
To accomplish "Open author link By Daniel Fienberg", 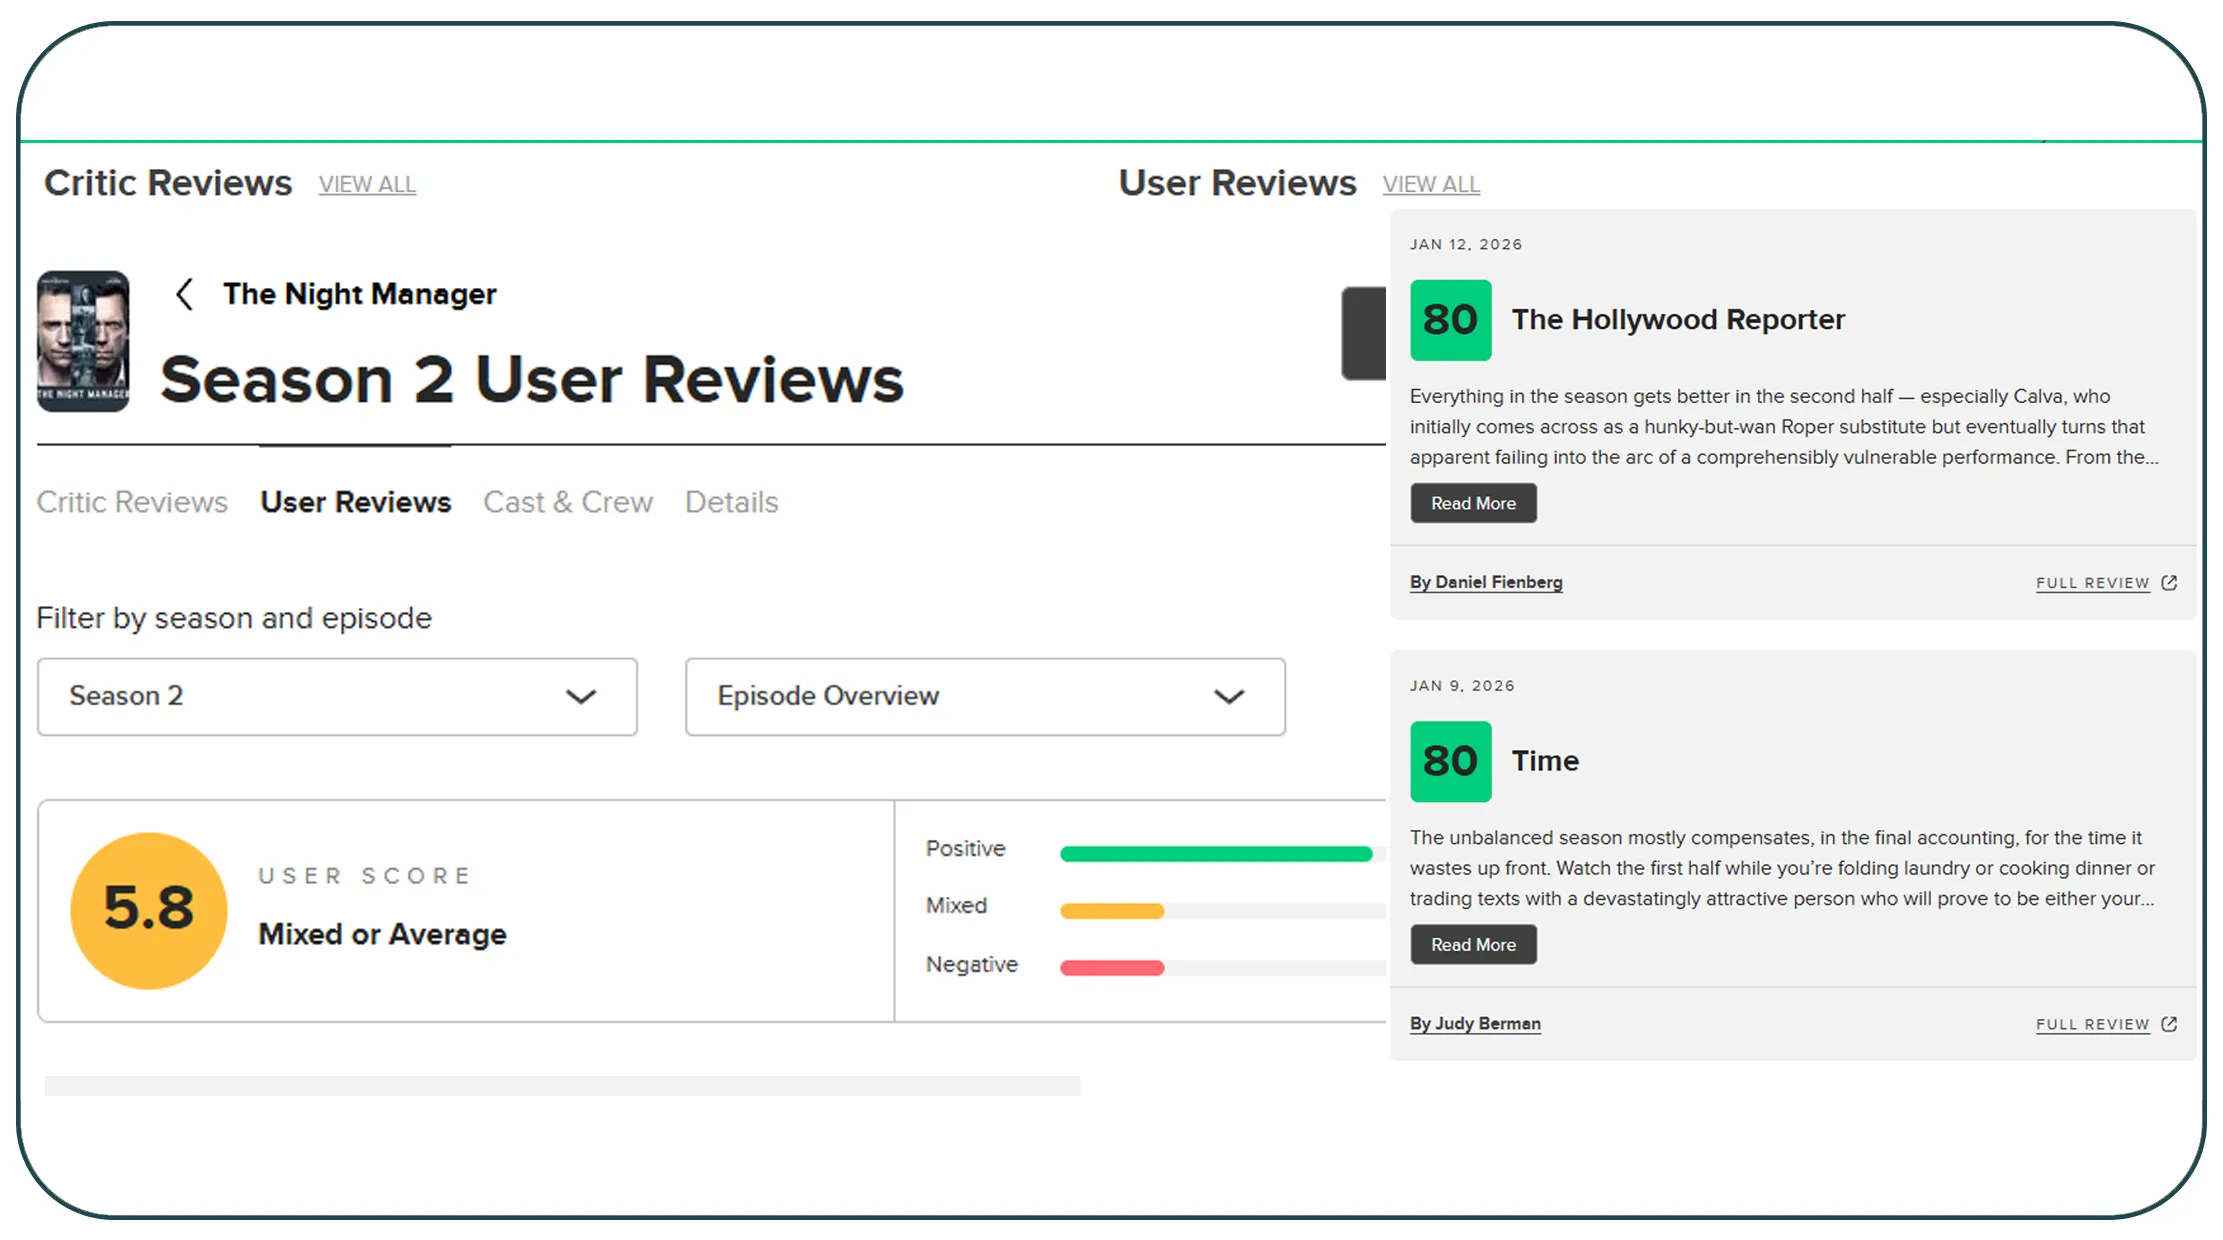I will pyautogui.click(x=1486, y=582).
